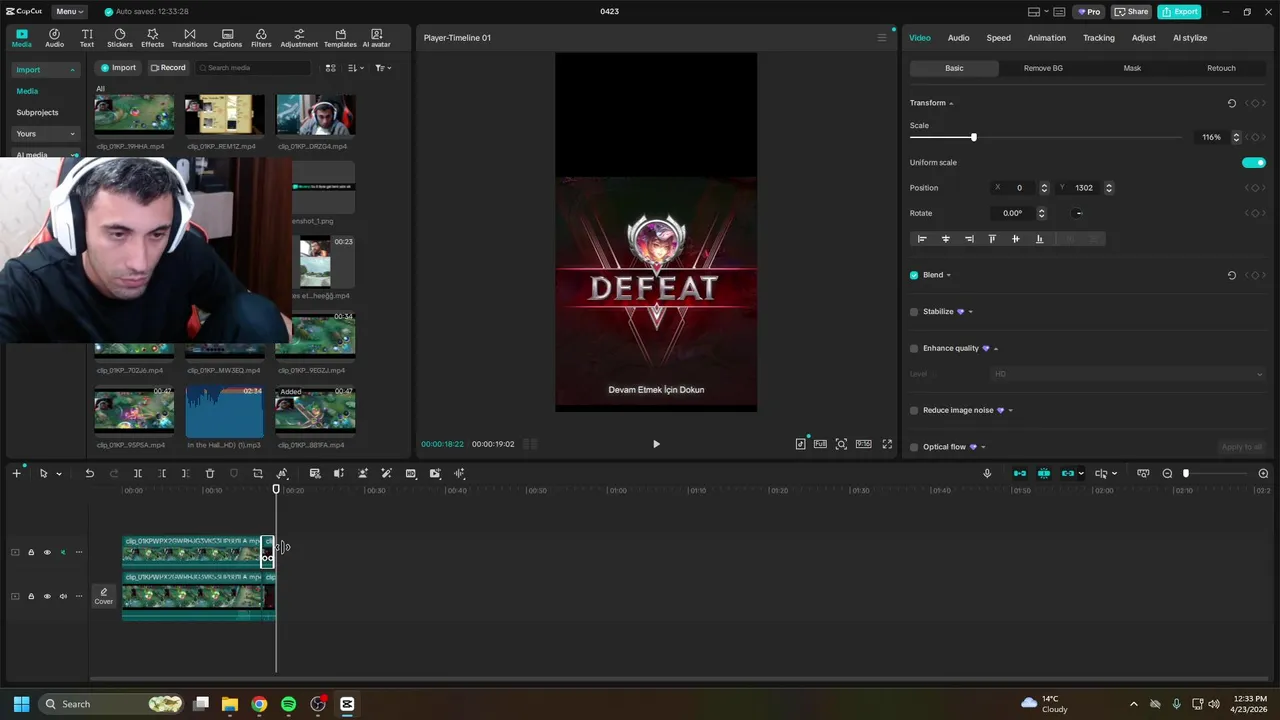Viewport: 1280px width, 720px height.
Task: Click the Record voiceover microphone icon
Action: tap(987, 473)
